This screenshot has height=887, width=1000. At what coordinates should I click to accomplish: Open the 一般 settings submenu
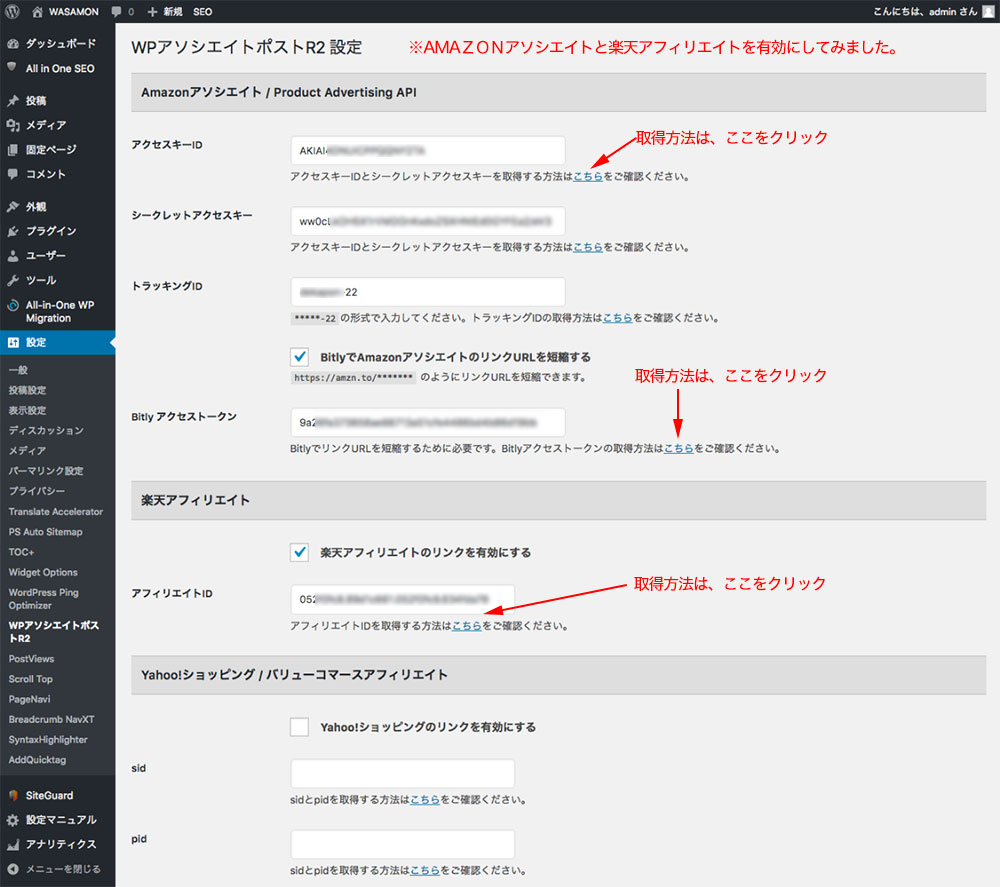click(x=18, y=370)
